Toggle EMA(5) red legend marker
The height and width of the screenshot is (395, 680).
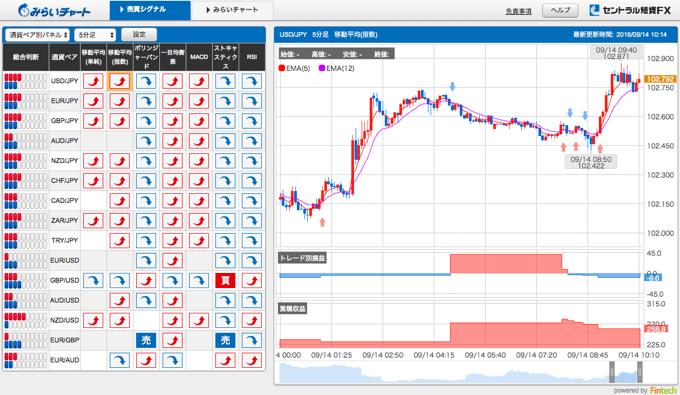282,68
